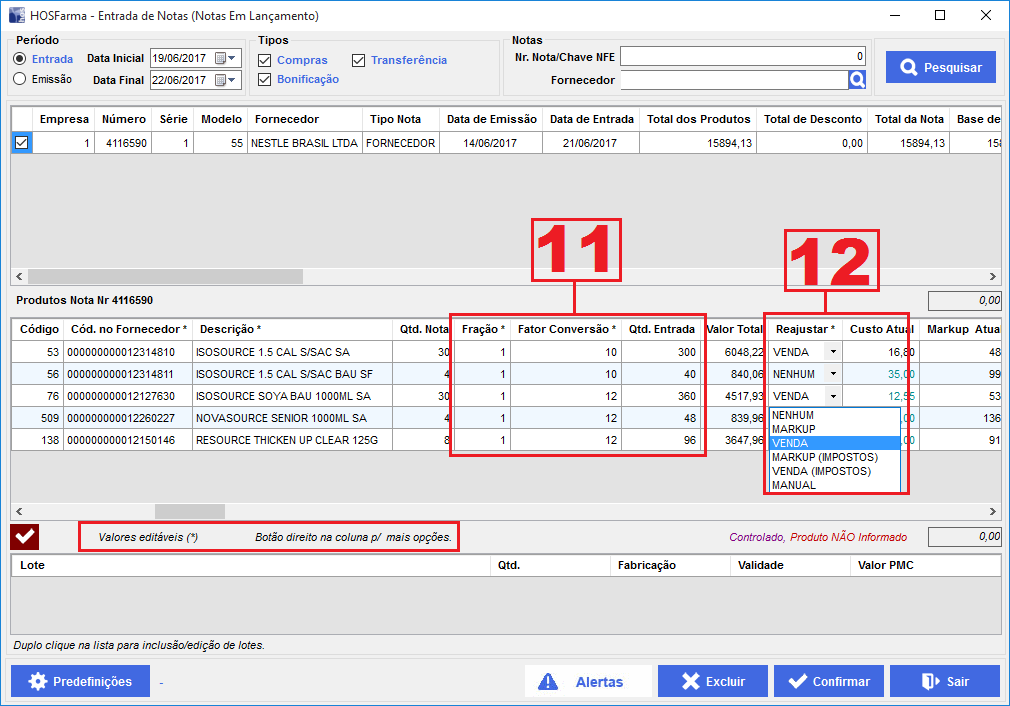Toggle the Bonificação checkbox
The image size is (1010, 706).
(265, 79)
